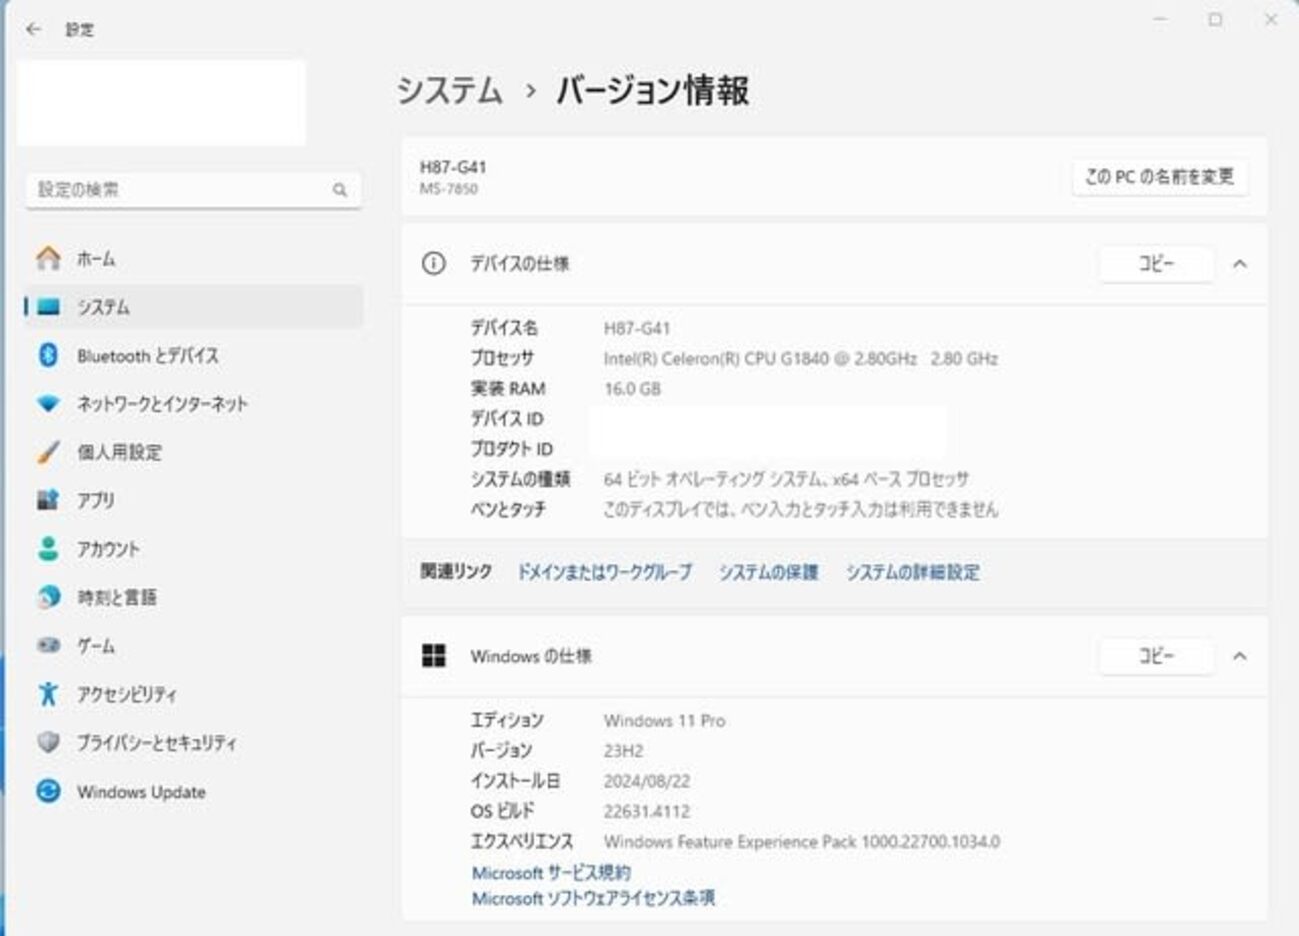Open プライバシーとセキュリティ via its shield icon
This screenshot has height=936, width=1299.
coord(48,742)
